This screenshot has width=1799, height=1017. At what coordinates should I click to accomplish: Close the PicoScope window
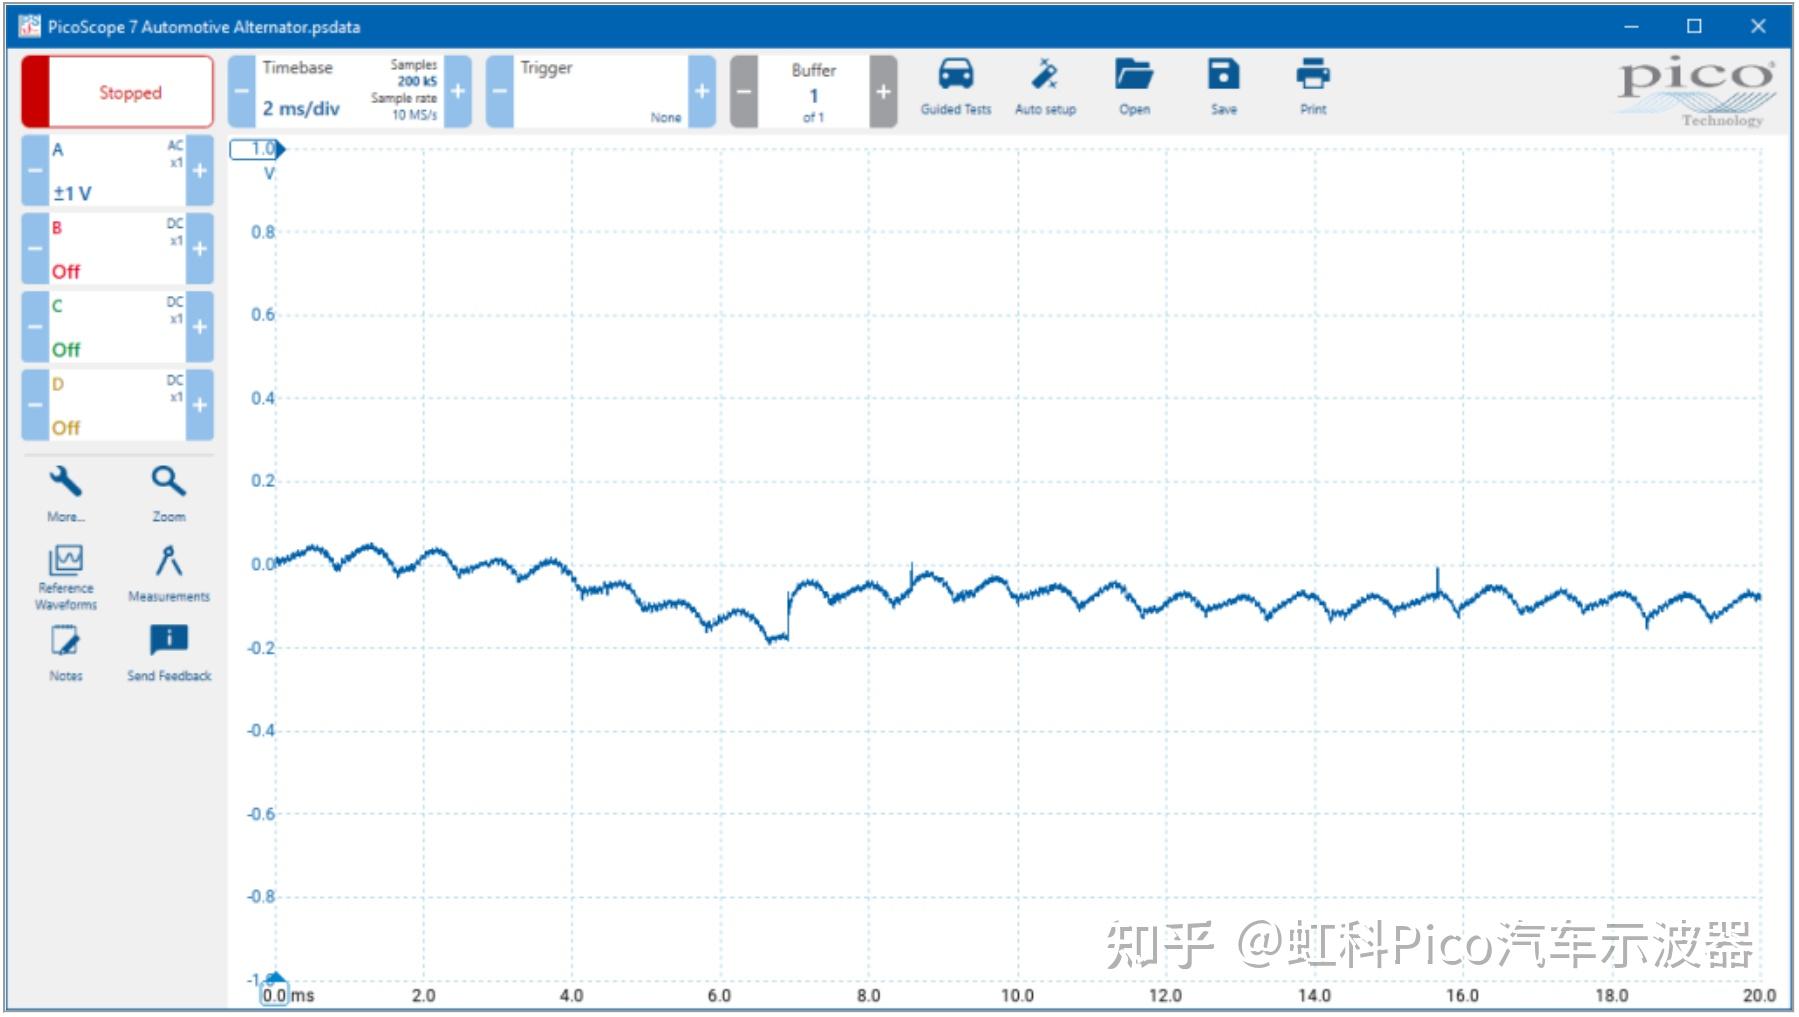click(x=1758, y=26)
